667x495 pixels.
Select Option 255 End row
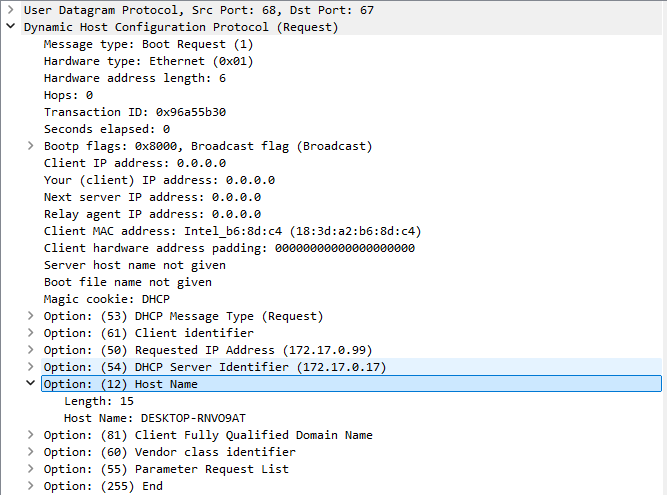pos(352,486)
